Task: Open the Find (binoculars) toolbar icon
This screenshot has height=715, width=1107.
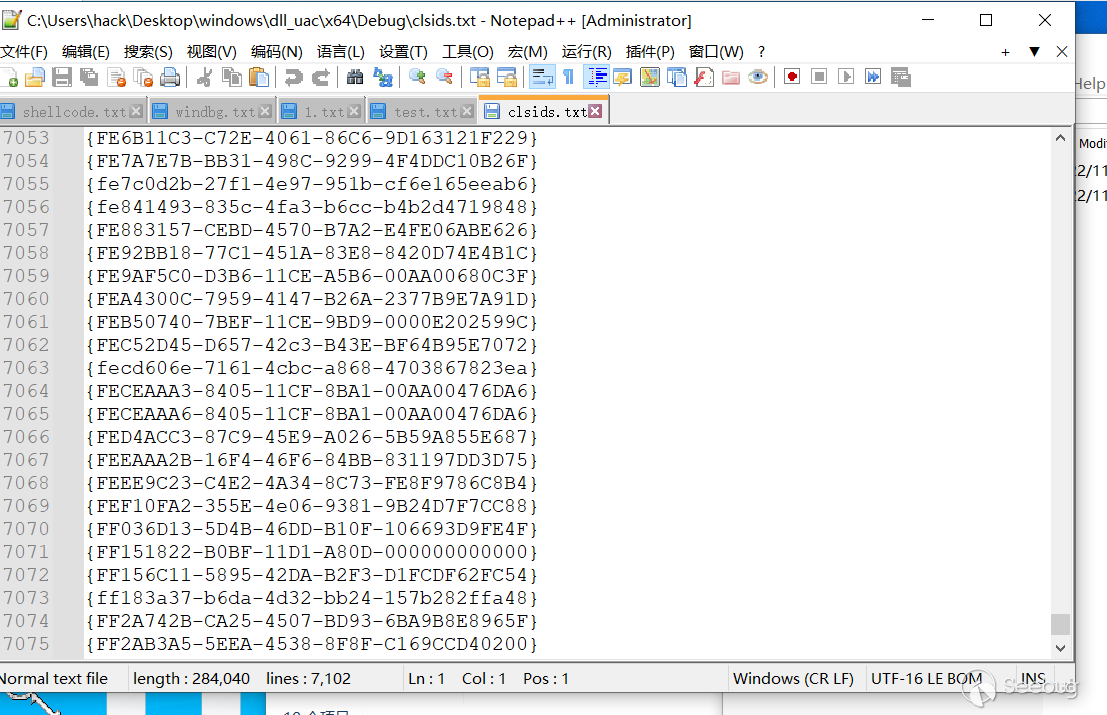Action: 355,77
